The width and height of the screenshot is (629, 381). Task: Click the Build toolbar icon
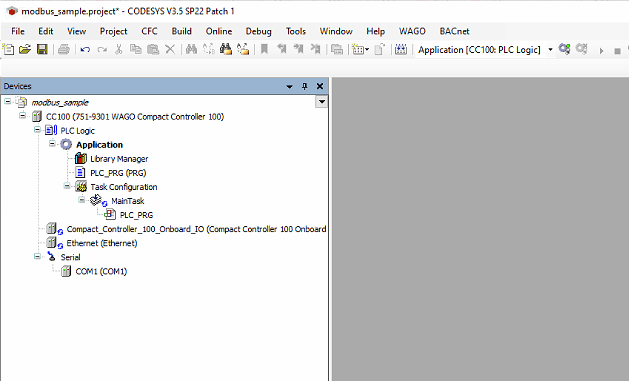pyautogui.click(x=401, y=49)
